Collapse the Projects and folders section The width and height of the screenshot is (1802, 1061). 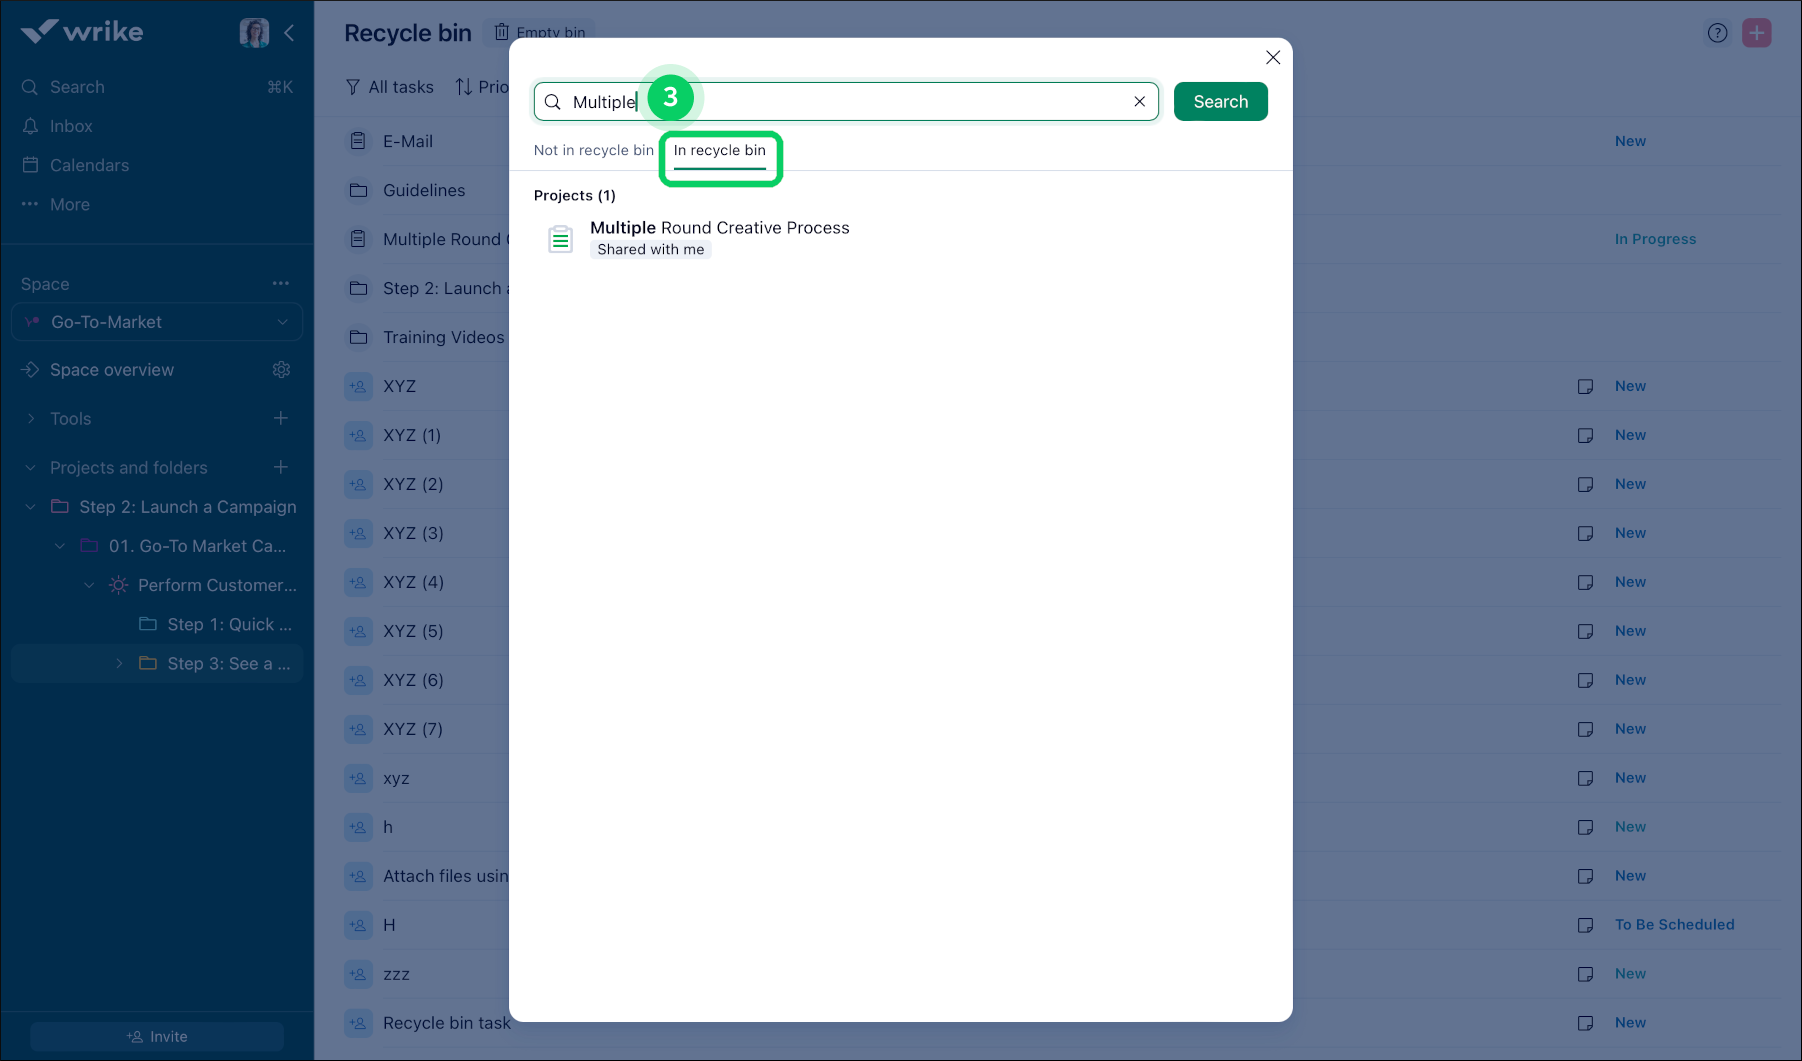[x=29, y=467]
